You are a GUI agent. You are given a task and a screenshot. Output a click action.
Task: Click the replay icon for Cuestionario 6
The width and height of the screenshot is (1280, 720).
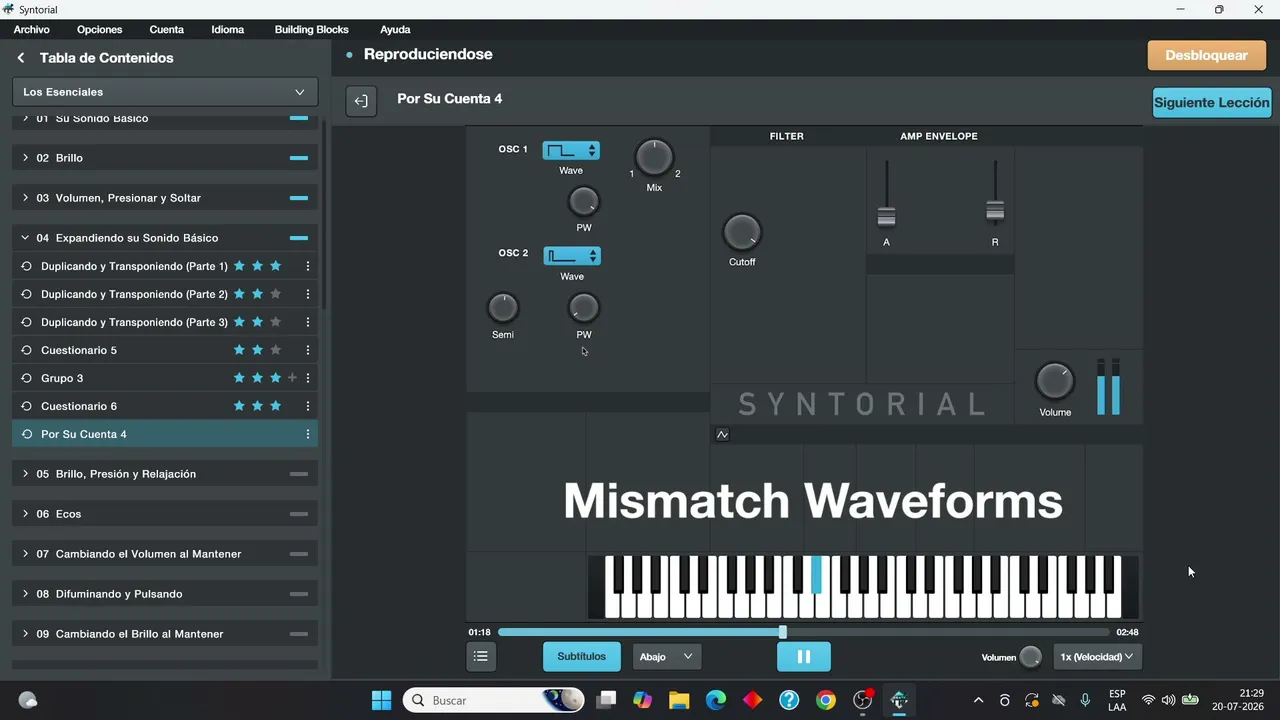pos(27,406)
